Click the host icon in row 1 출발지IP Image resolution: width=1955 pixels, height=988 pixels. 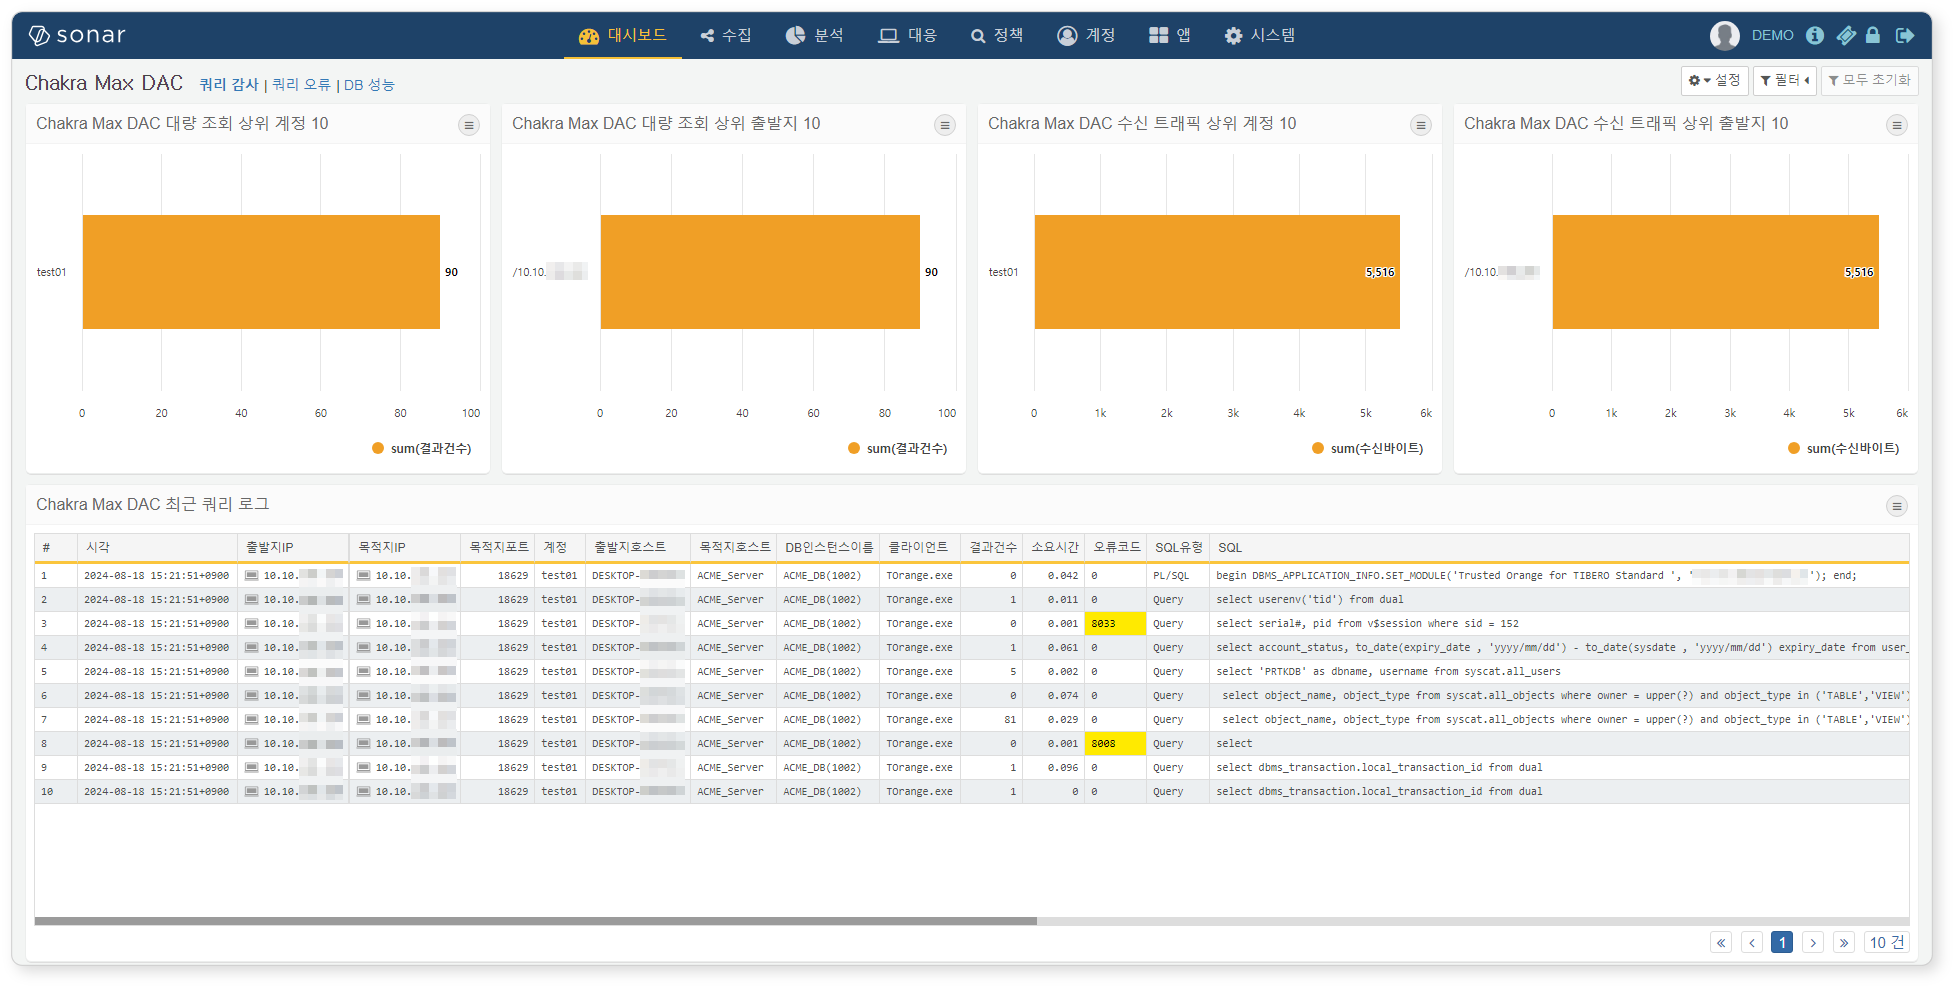click(x=252, y=576)
